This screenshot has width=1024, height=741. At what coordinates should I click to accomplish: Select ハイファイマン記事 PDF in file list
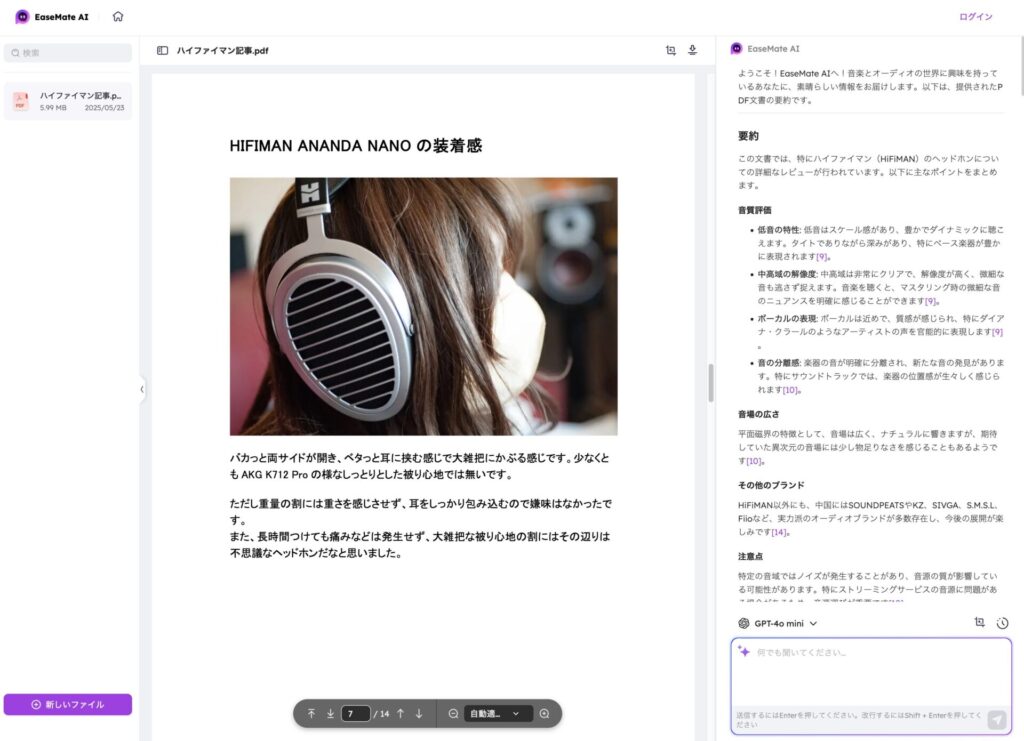pos(68,101)
